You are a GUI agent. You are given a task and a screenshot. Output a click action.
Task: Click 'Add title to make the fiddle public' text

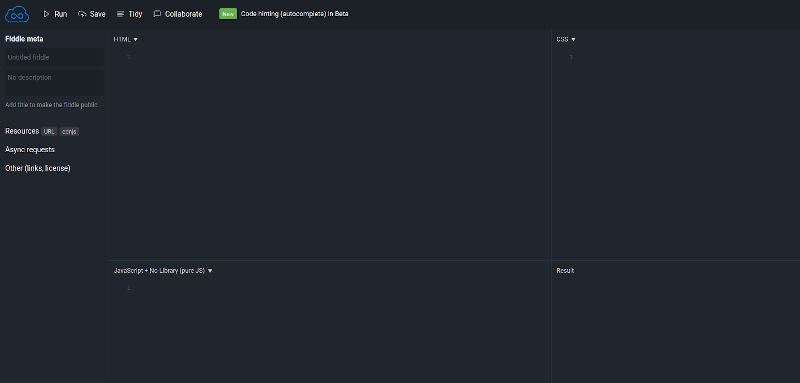click(51, 105)
